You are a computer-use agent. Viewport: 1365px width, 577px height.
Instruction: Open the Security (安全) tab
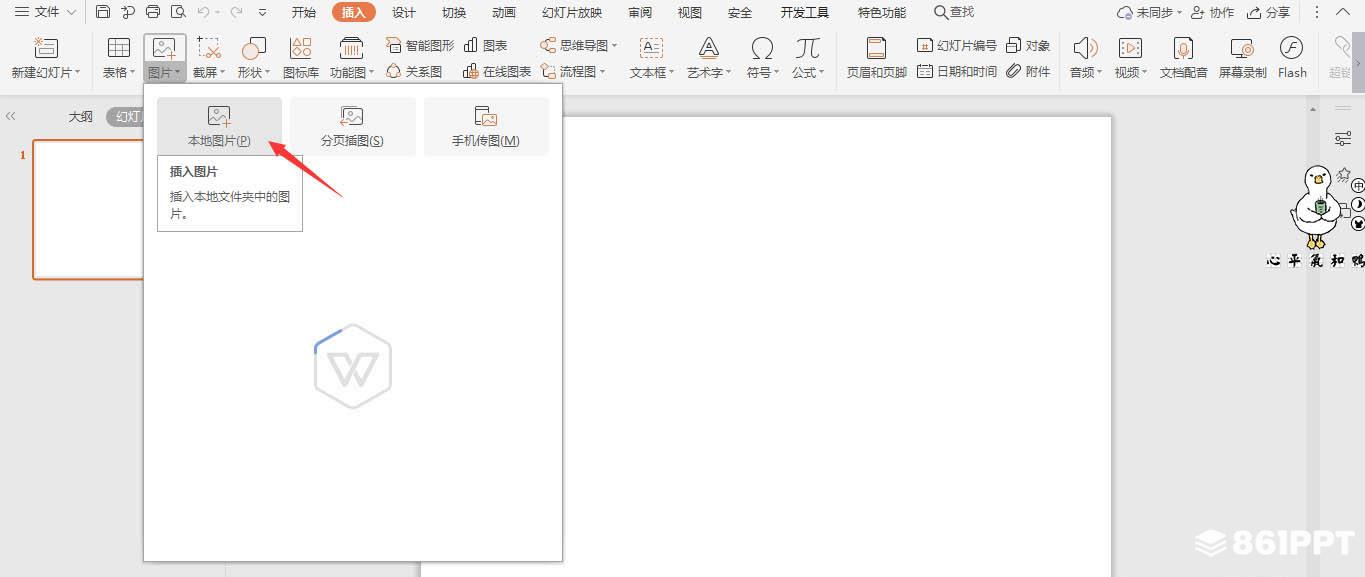740,12
